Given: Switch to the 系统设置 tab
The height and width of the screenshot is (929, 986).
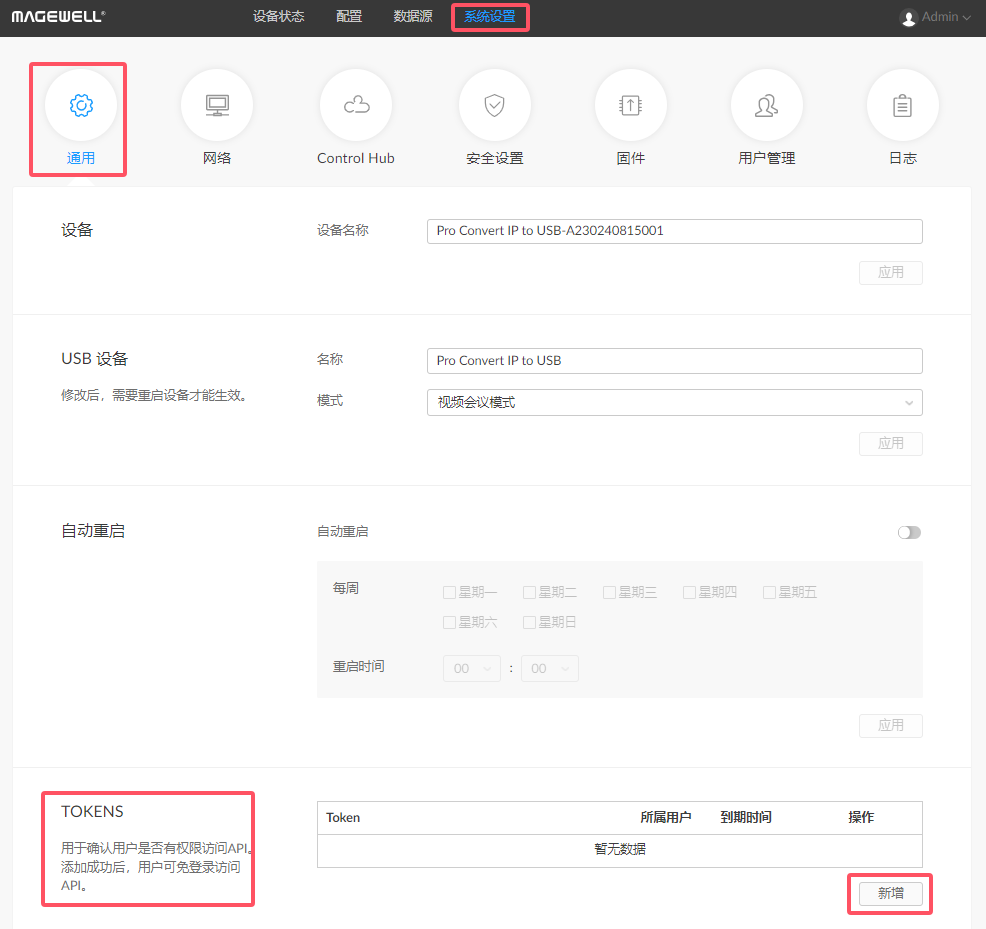Looking at the screenshot, I should tap(490, 16).
